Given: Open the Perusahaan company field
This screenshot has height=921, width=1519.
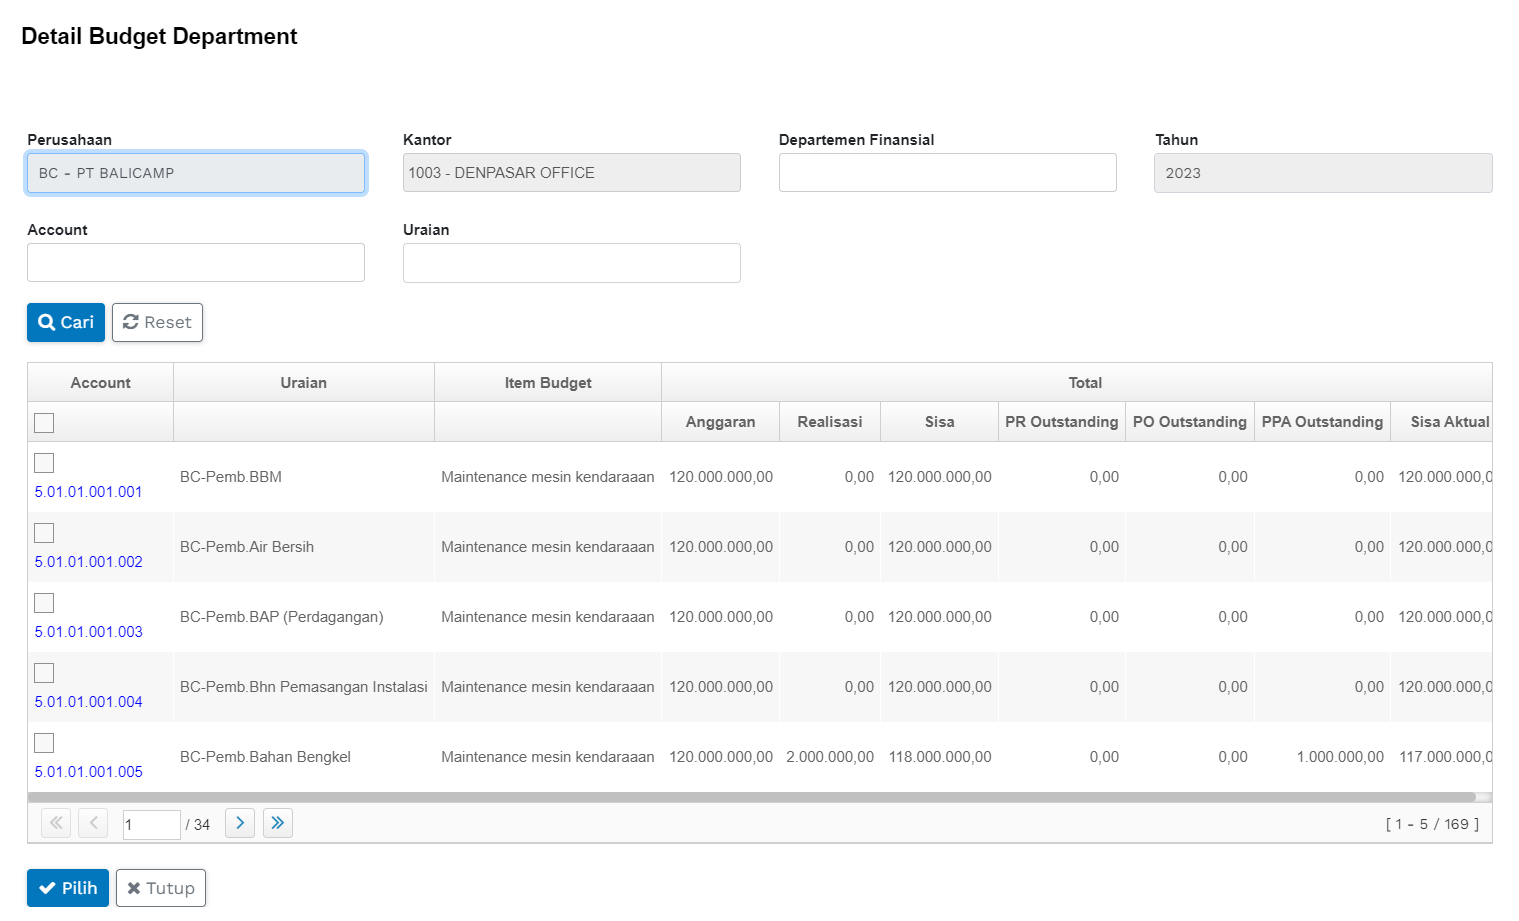Looking at the screenshot, I should pos(196,173).
